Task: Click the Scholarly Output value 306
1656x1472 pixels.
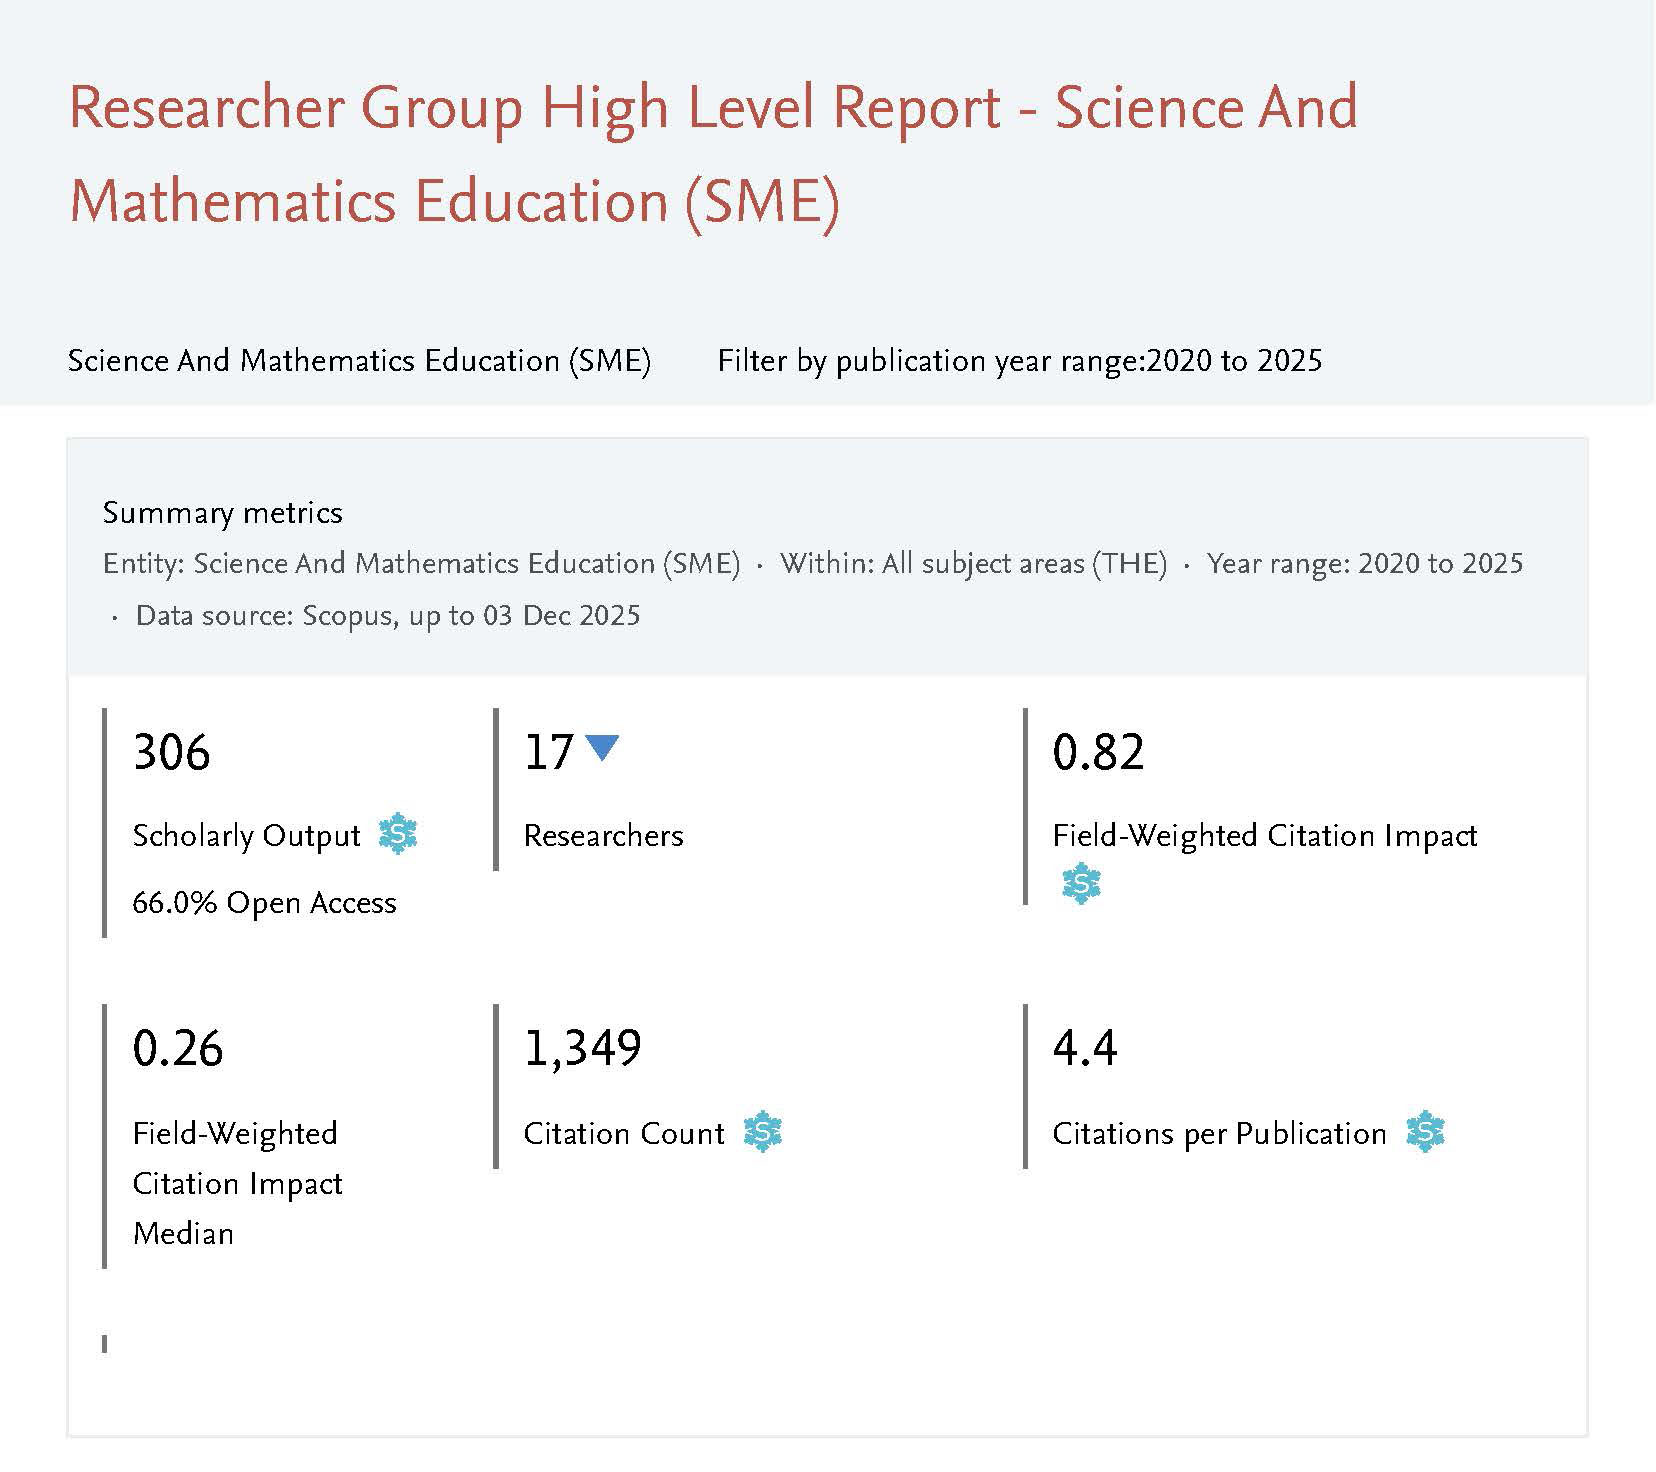Action: [x=171, y=752]
